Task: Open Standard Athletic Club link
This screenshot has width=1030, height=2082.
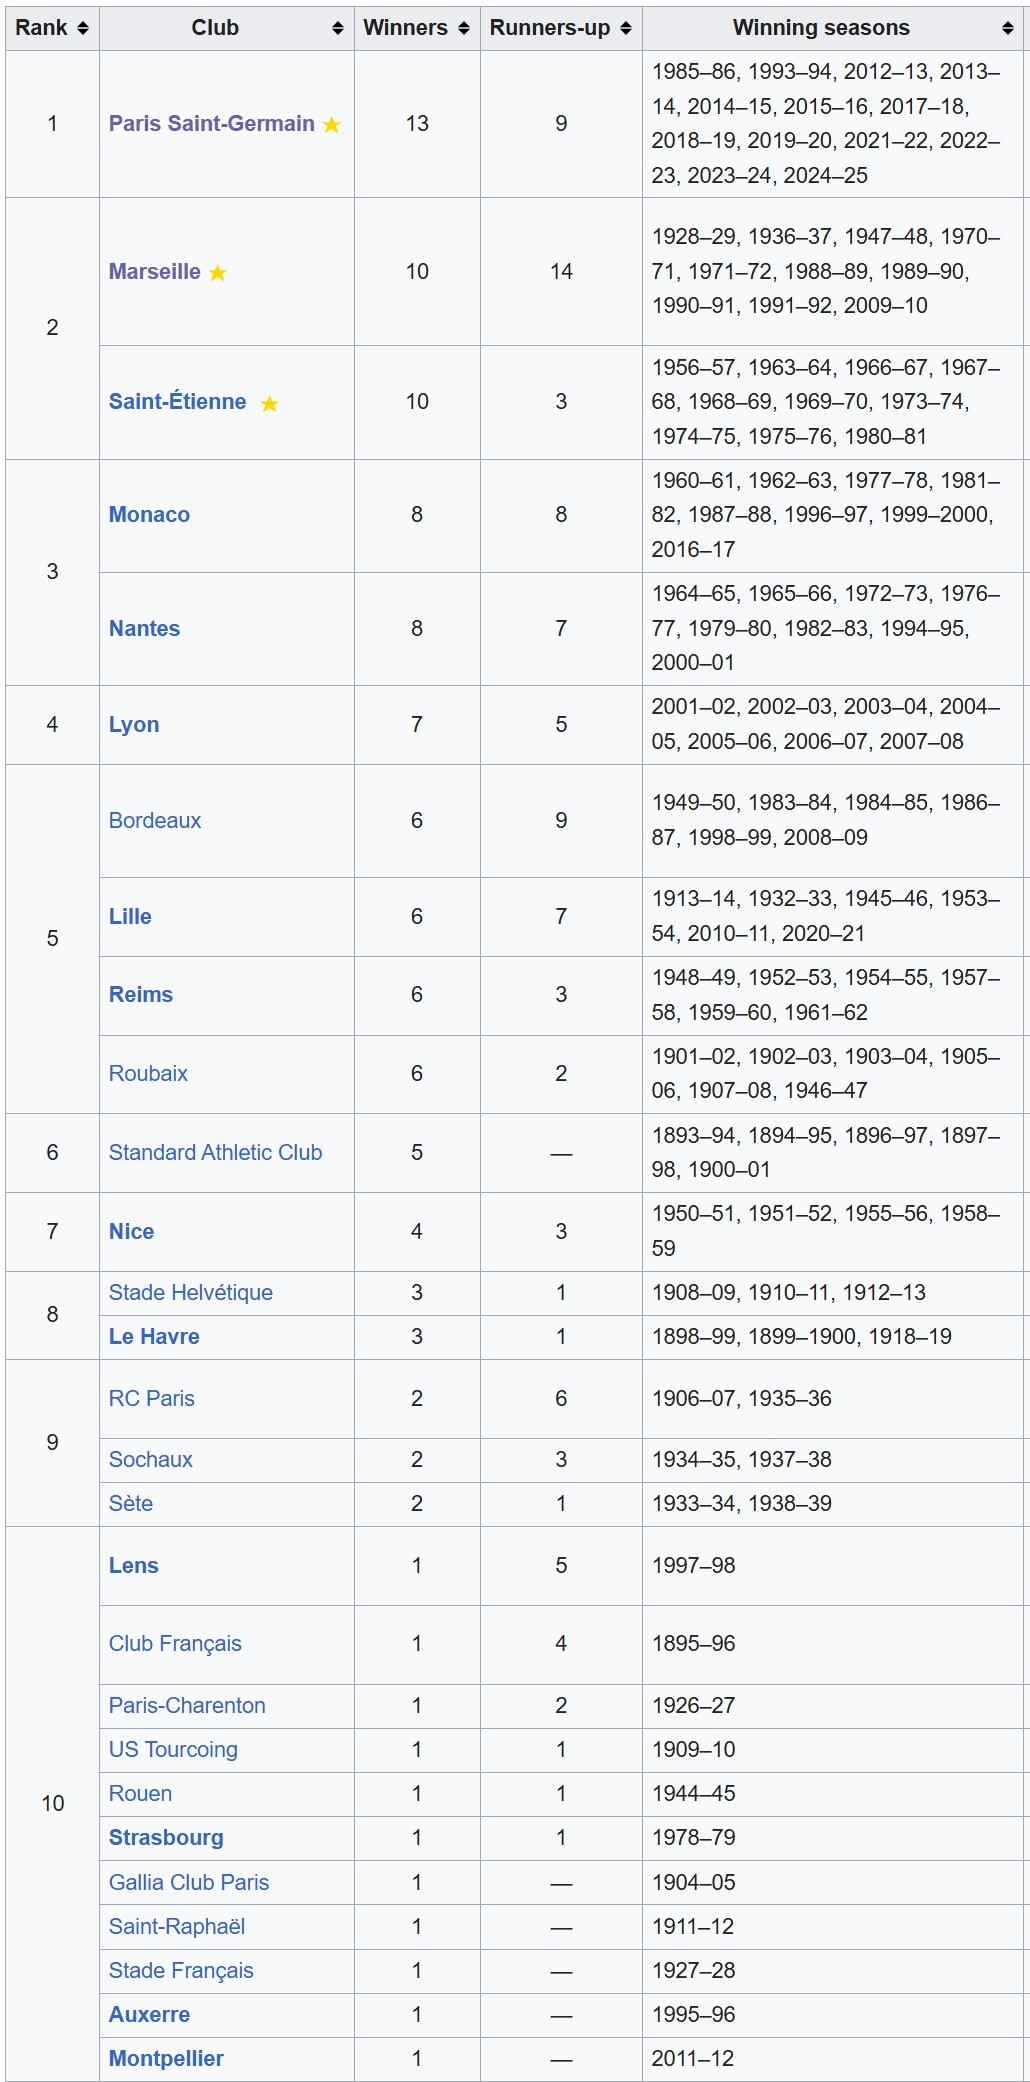Action: pos(215,1153)
